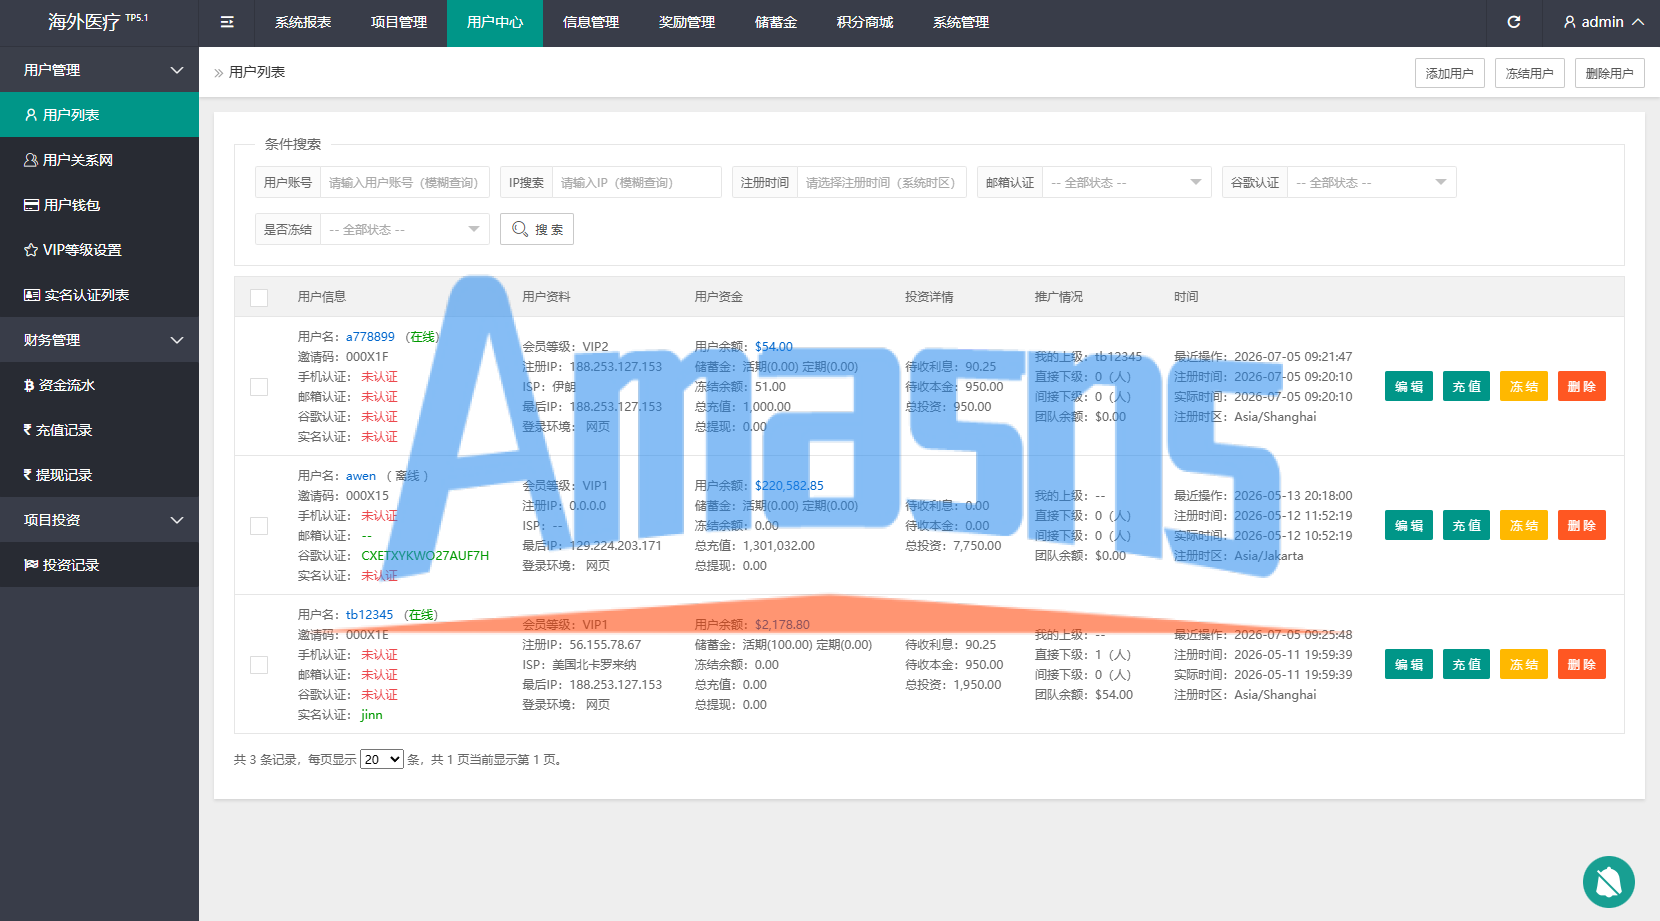
Task: Click 冻结 for user tb12345
Action: (x=1524, y=664)
